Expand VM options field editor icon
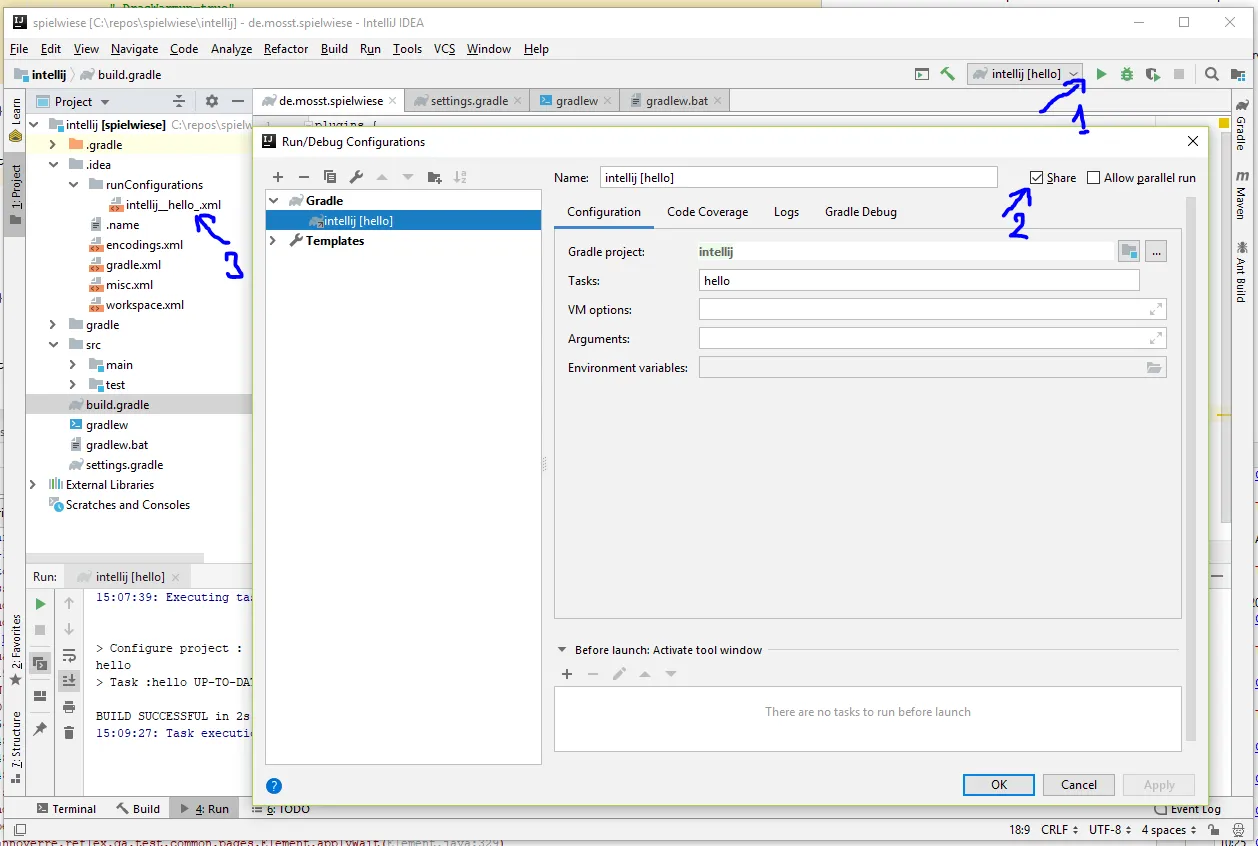 pyautogui.click(x=1156, y=310)
